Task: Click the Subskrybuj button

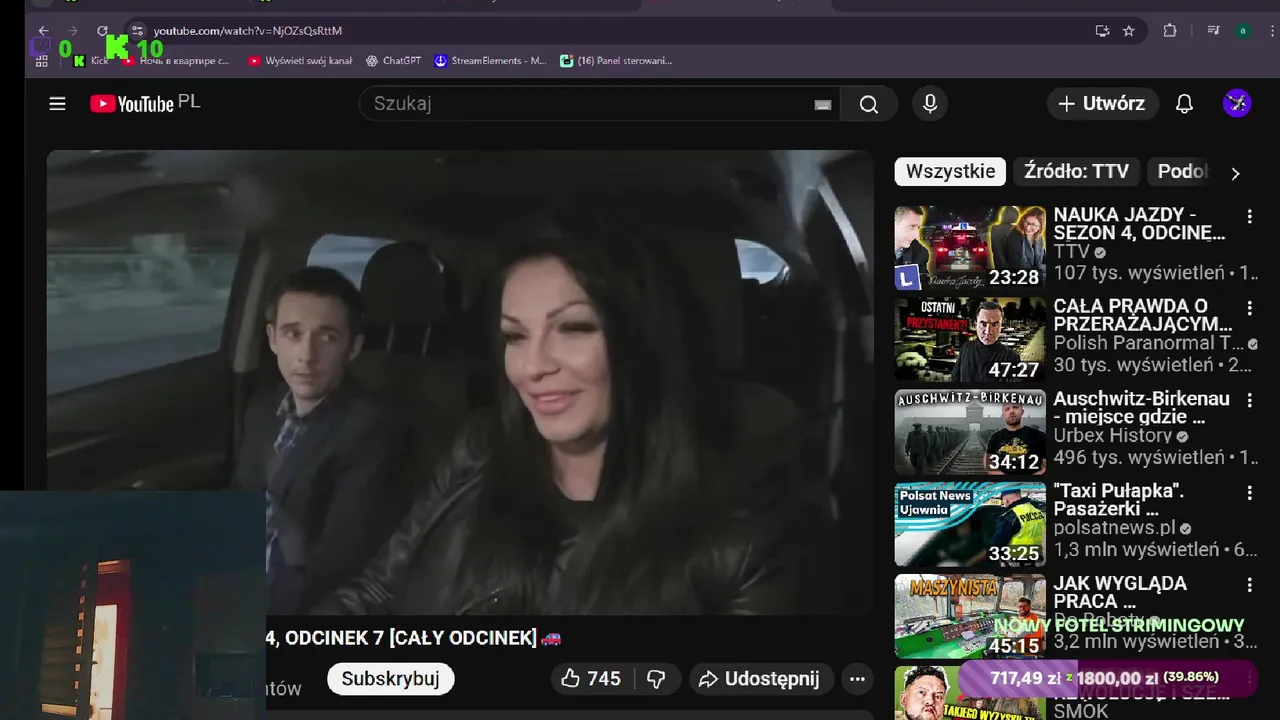Action: pos(390,679)
